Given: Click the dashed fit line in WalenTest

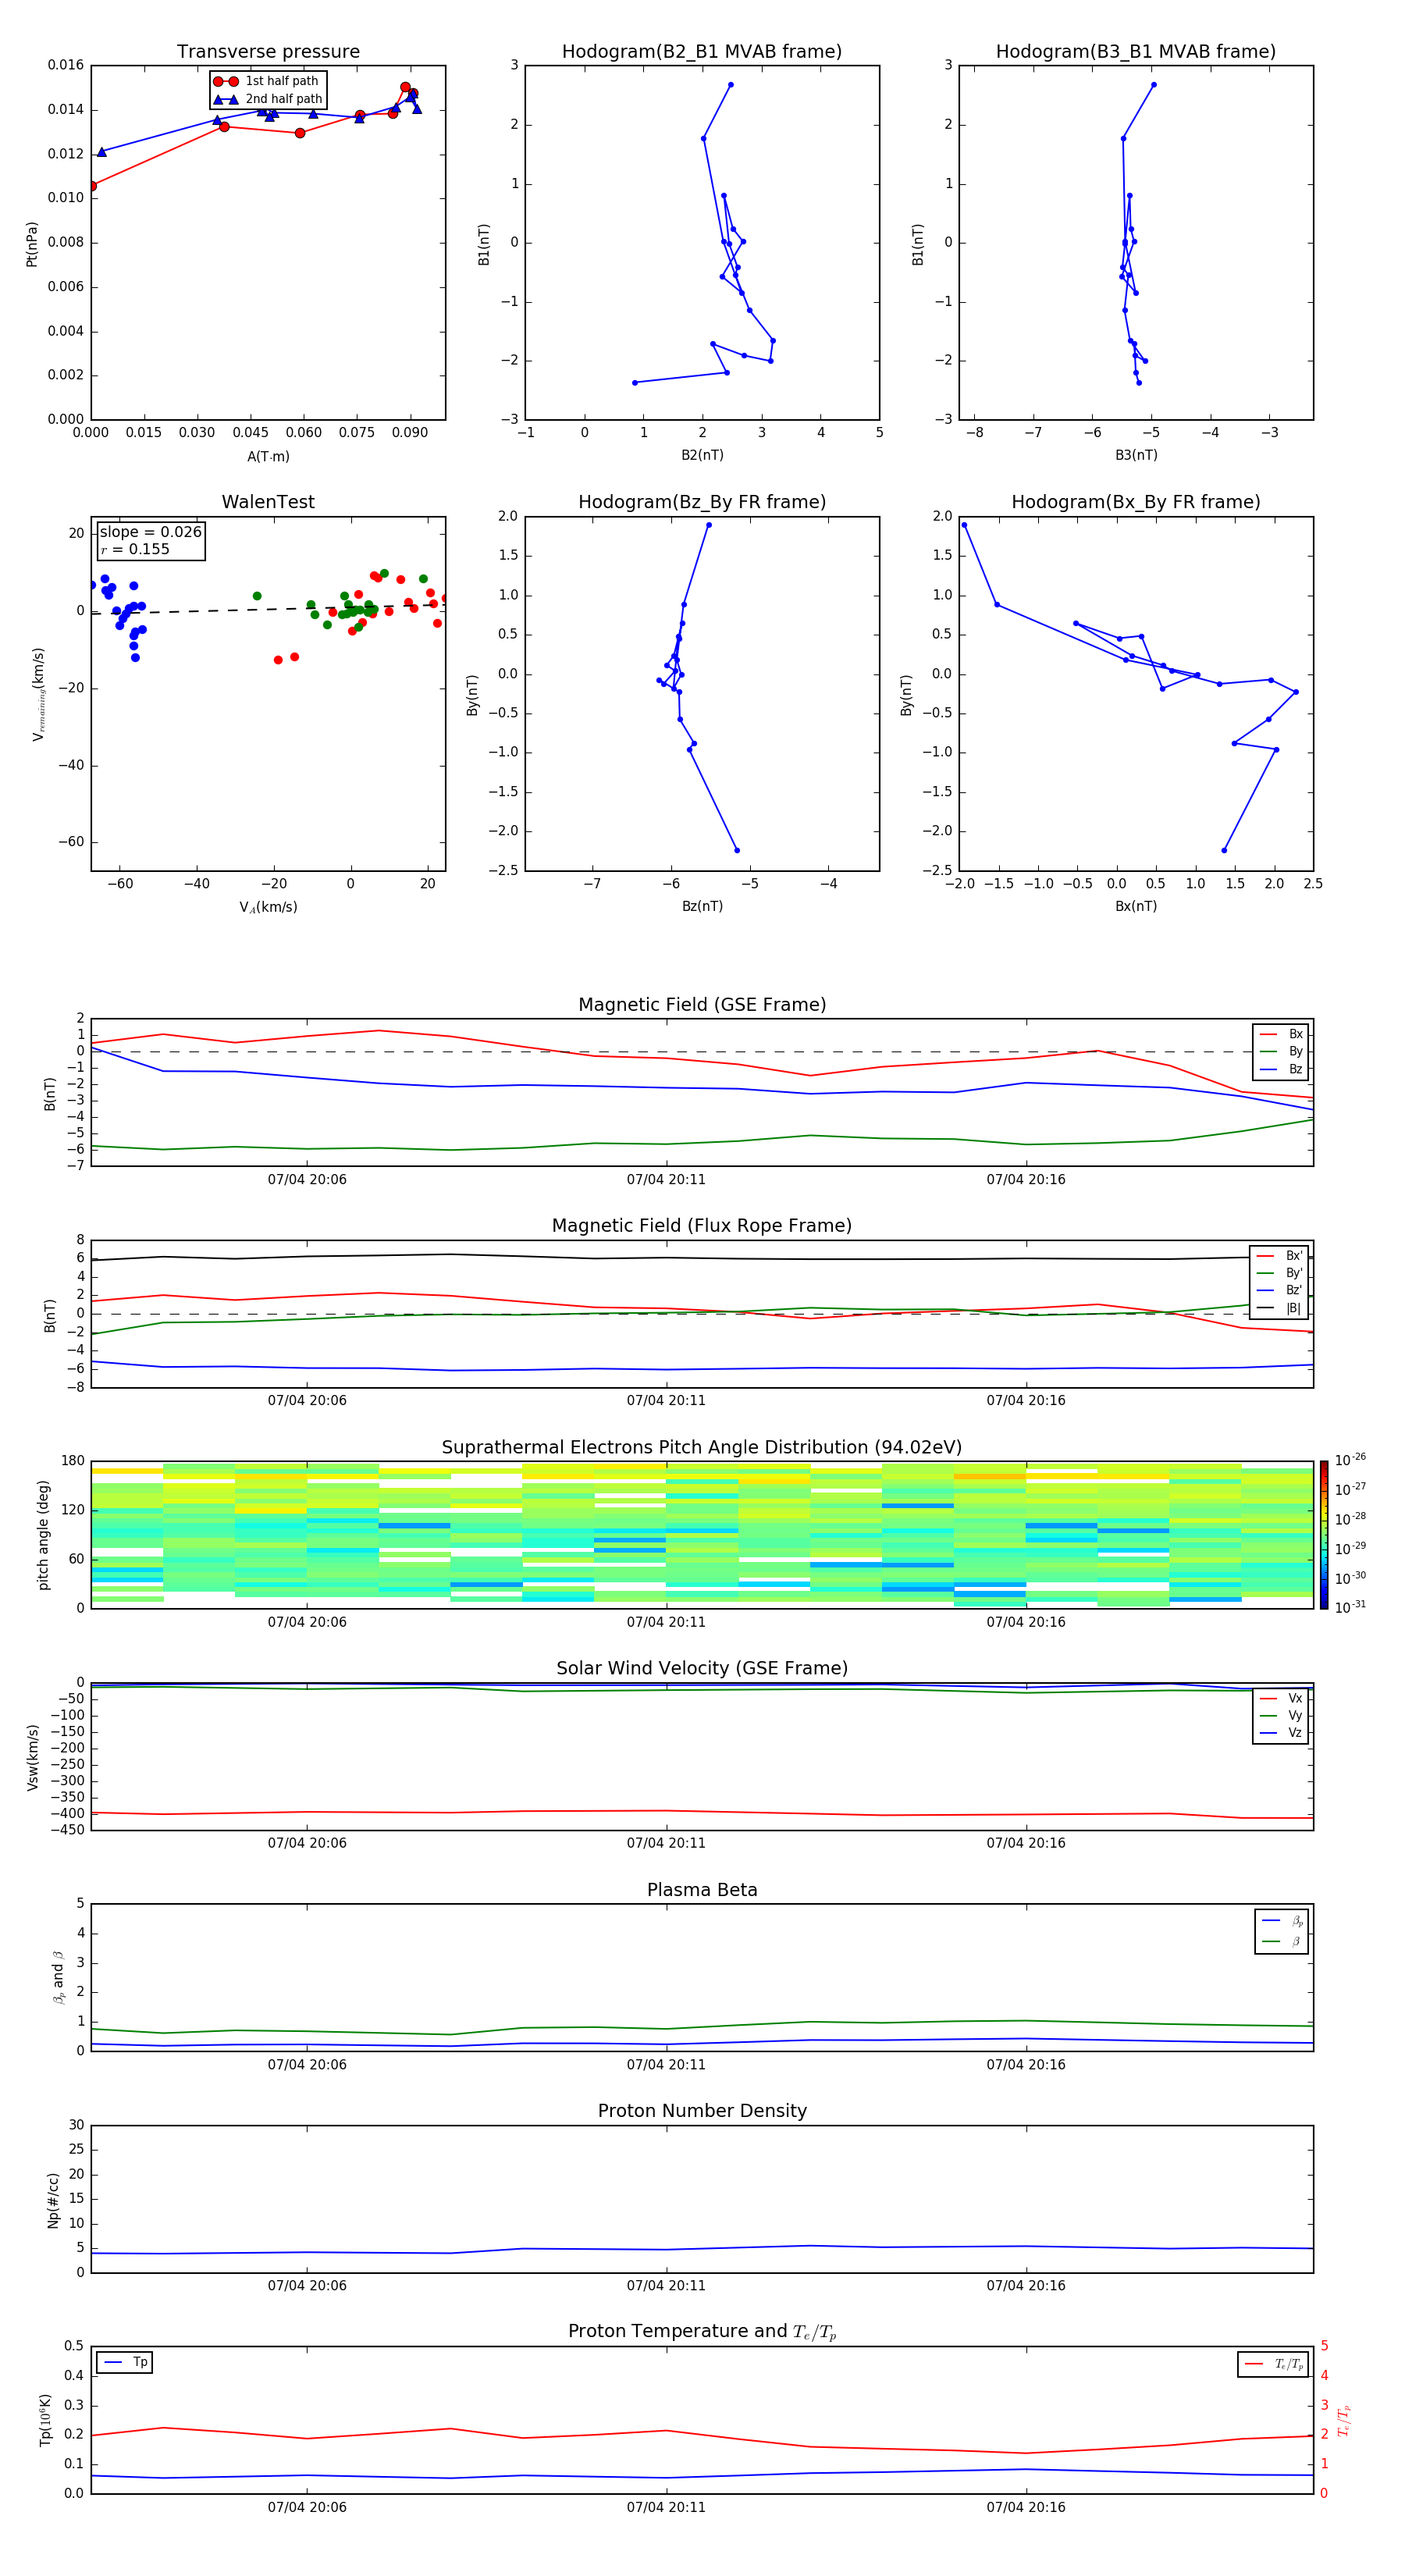Looking at the screenshot, I should coord(268,609).
